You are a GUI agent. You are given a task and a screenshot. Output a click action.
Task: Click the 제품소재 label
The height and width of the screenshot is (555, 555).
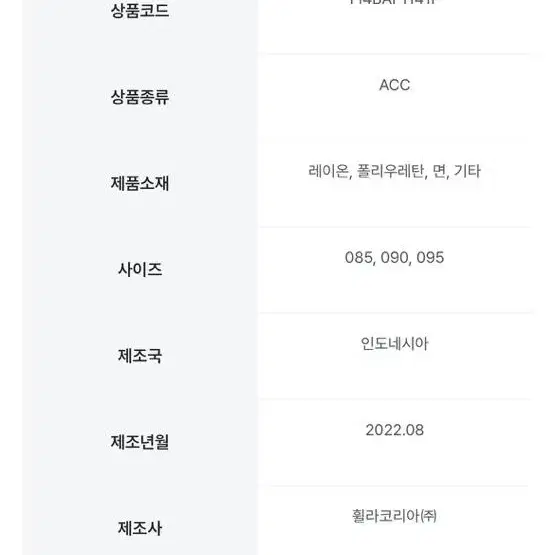click(x=140, y=183)
